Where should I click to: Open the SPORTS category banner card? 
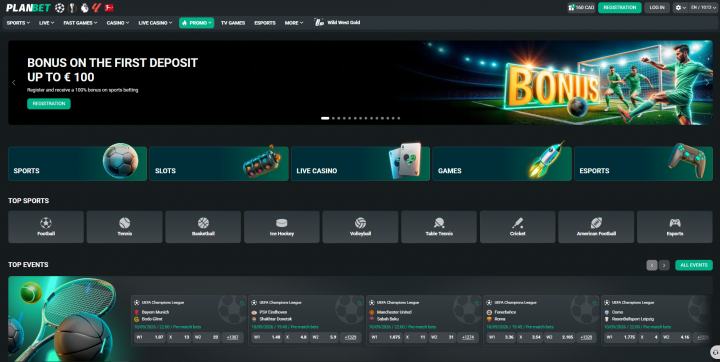coord(78,164)
